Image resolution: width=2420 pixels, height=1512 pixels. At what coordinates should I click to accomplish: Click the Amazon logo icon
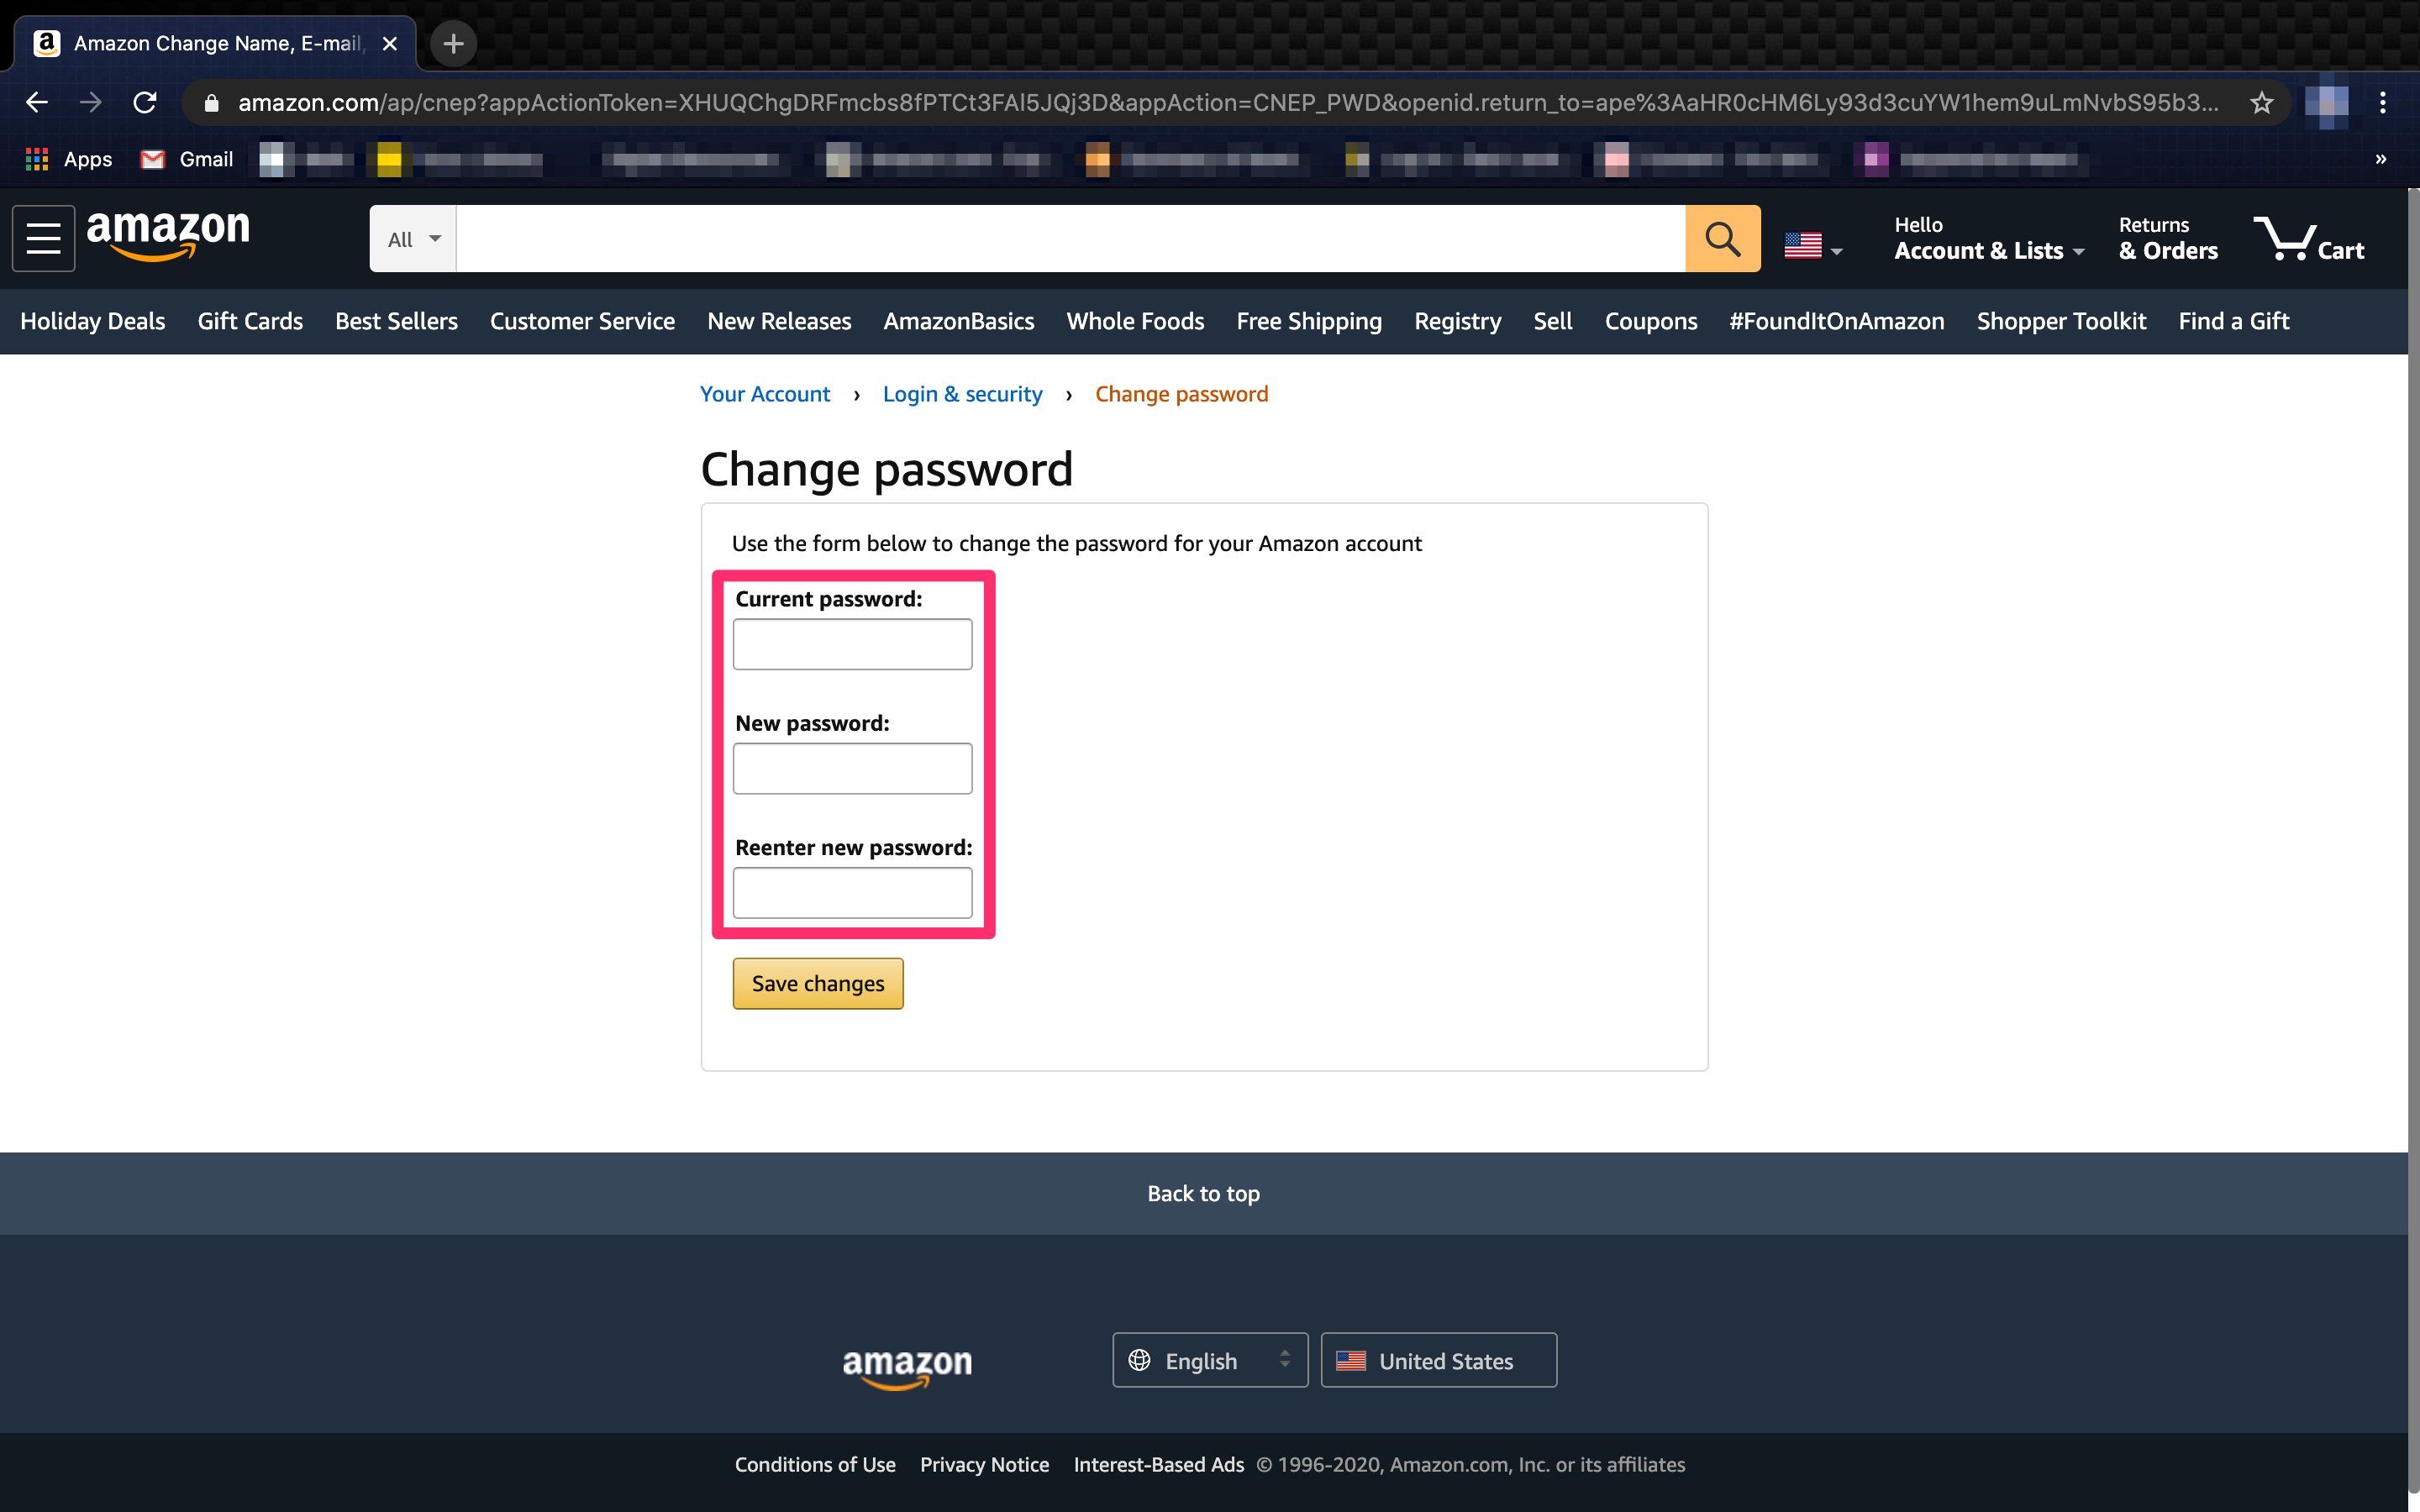[x=169, y=239]
